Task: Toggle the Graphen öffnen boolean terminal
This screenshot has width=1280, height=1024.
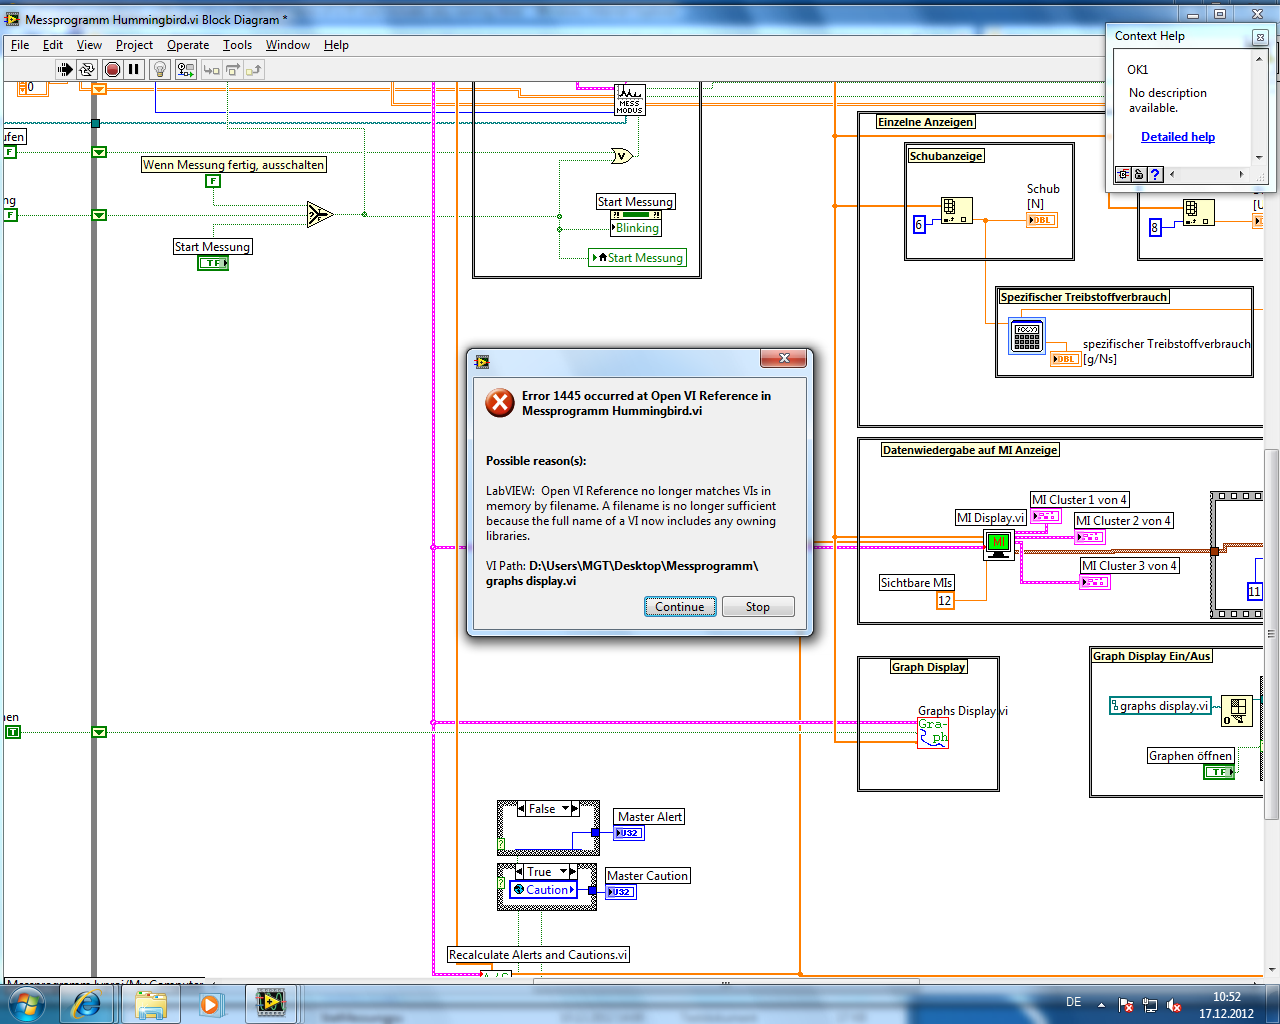Action: [1218, 772]
